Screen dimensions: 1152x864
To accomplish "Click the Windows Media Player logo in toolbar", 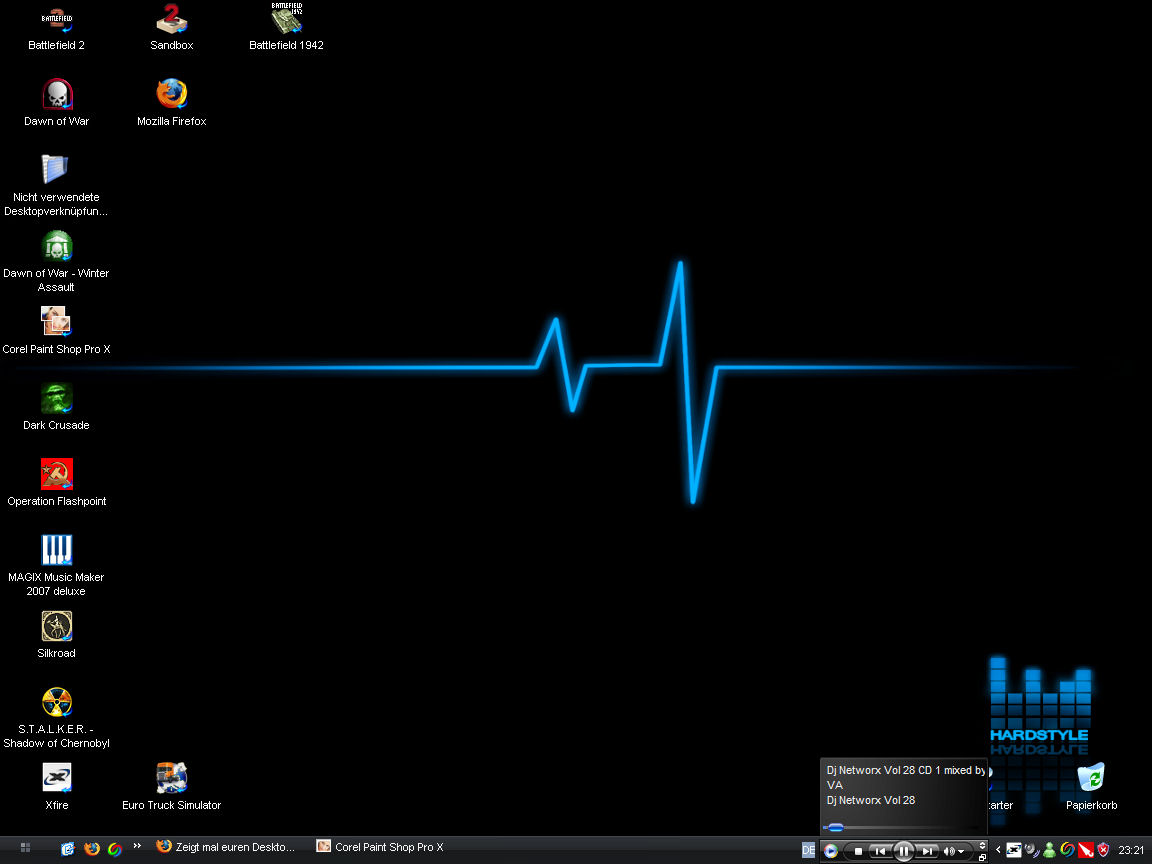I will [831, 851].
